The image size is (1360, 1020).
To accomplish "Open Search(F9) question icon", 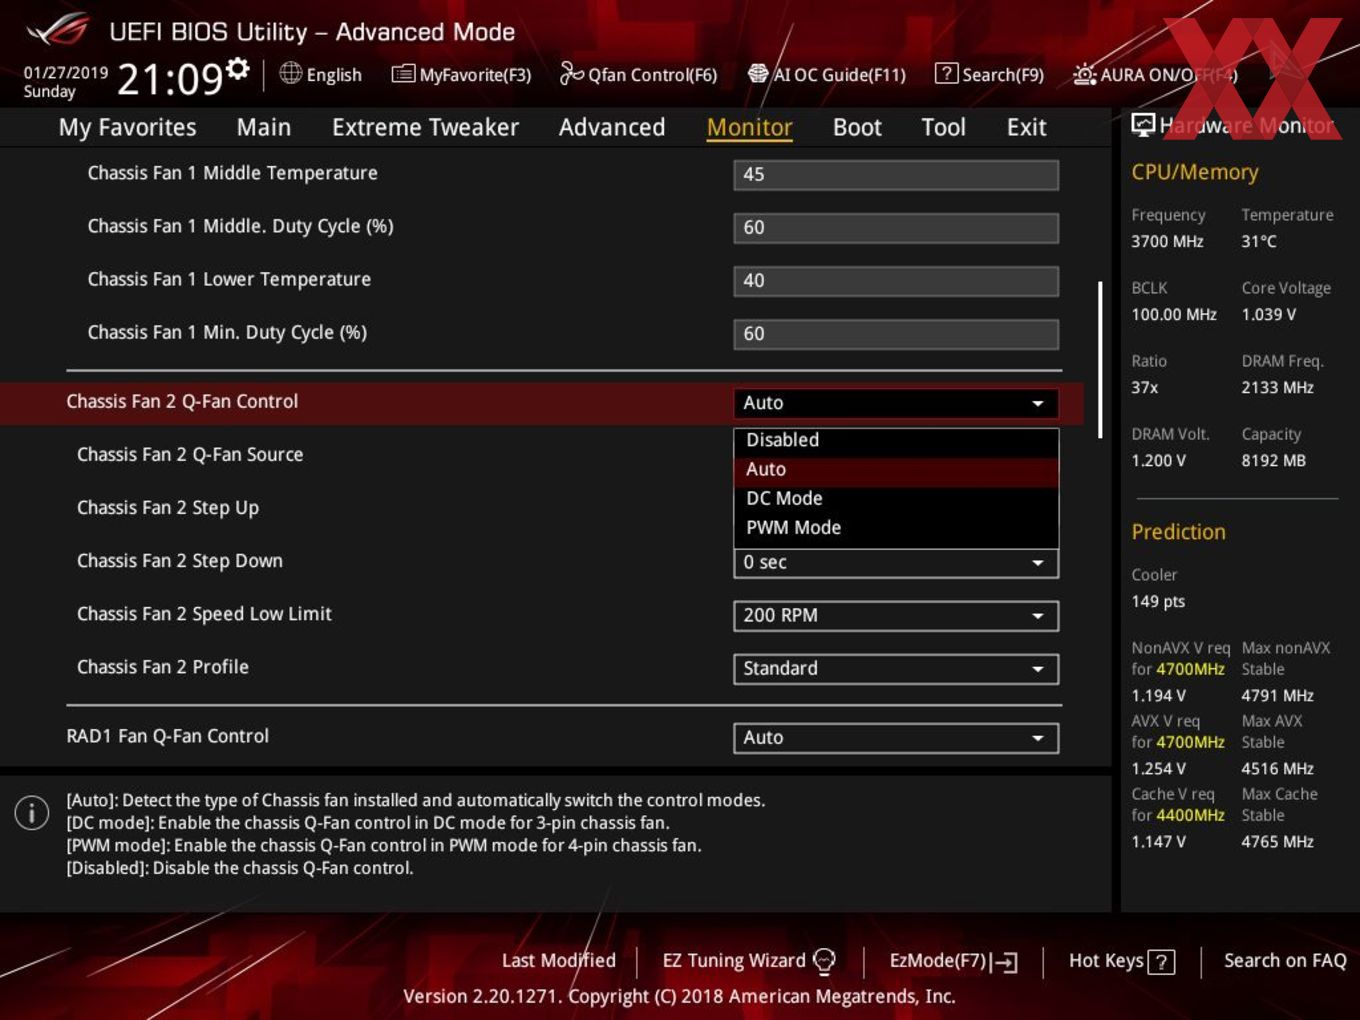I will (x=946, y=73).
